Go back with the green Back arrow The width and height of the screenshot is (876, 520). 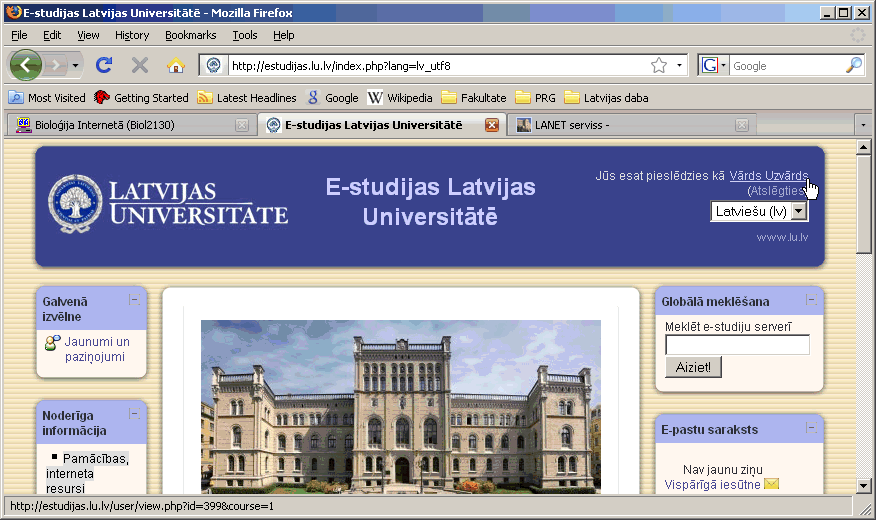pos(26,65)
